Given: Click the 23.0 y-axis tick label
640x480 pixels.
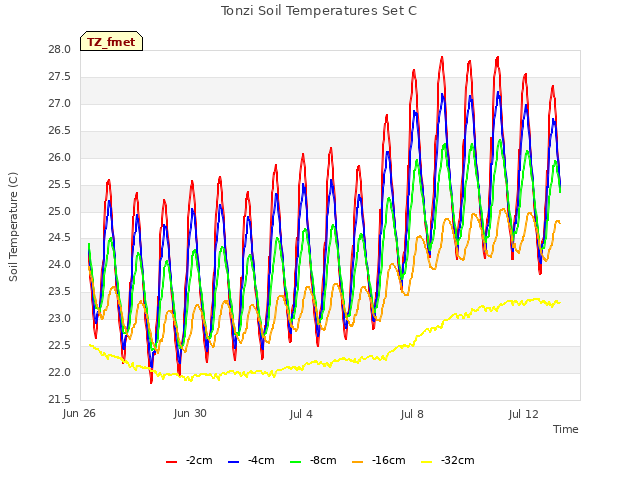Looking at the screenshot, I should point(60,319).
